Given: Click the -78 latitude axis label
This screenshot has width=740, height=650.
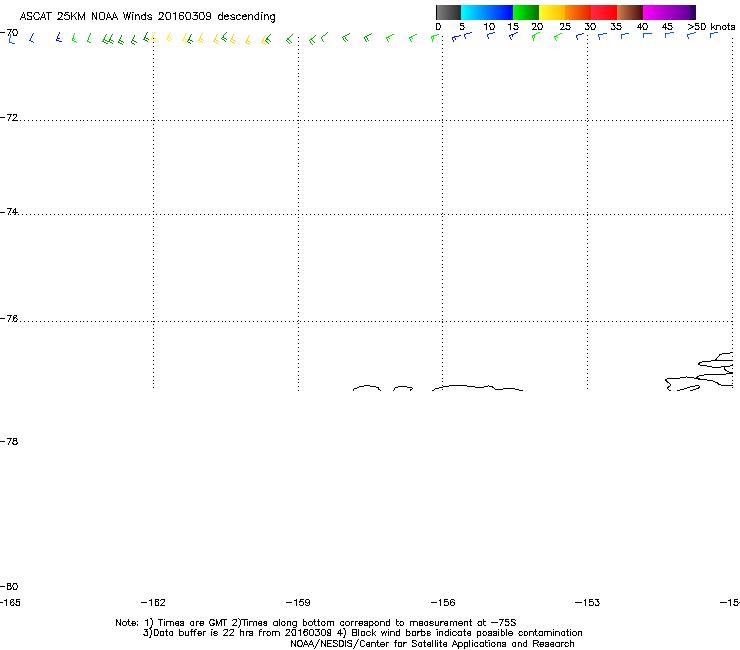Looking at the screenshot, I should (9, 441).
